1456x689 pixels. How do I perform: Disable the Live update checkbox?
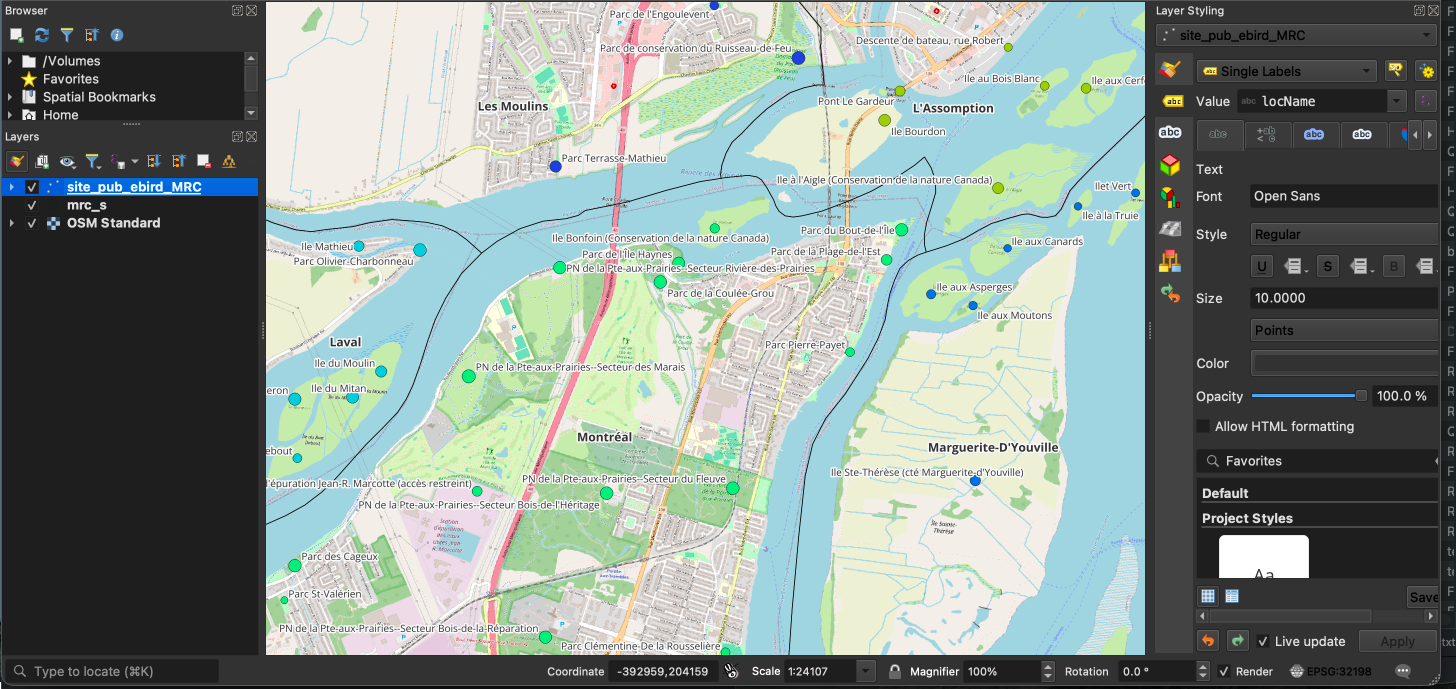point(1263,641)
